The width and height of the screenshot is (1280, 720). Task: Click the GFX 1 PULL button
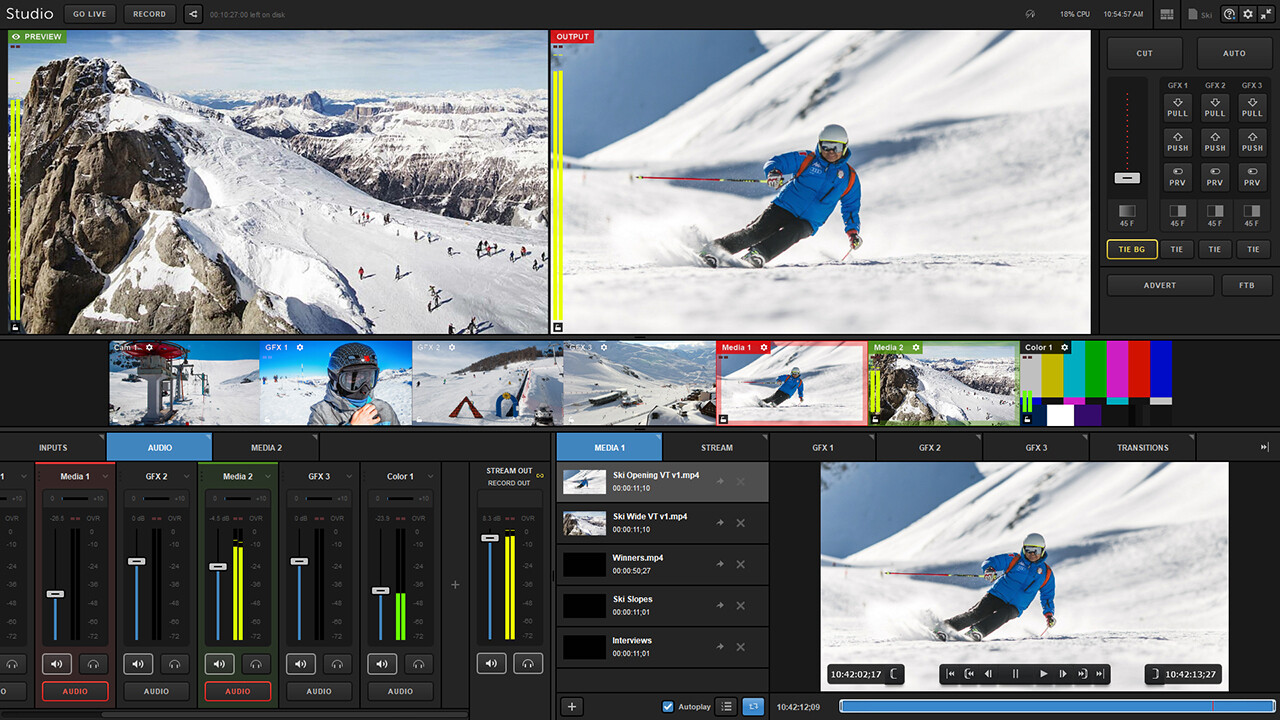coord(1177,108)
